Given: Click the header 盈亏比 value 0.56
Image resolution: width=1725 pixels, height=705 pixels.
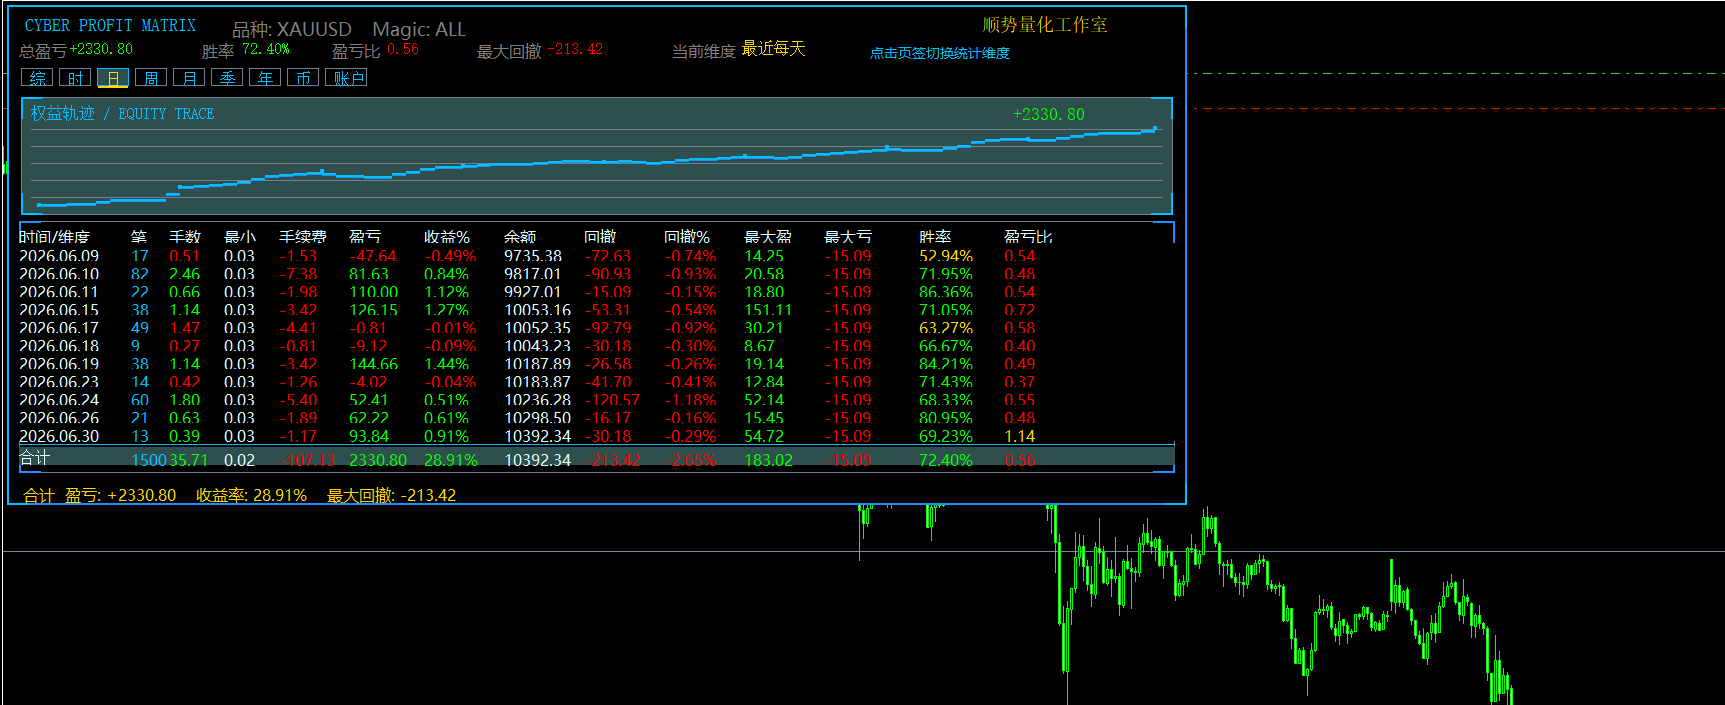Looking at the screenshot, I should [x=403, y=49].
